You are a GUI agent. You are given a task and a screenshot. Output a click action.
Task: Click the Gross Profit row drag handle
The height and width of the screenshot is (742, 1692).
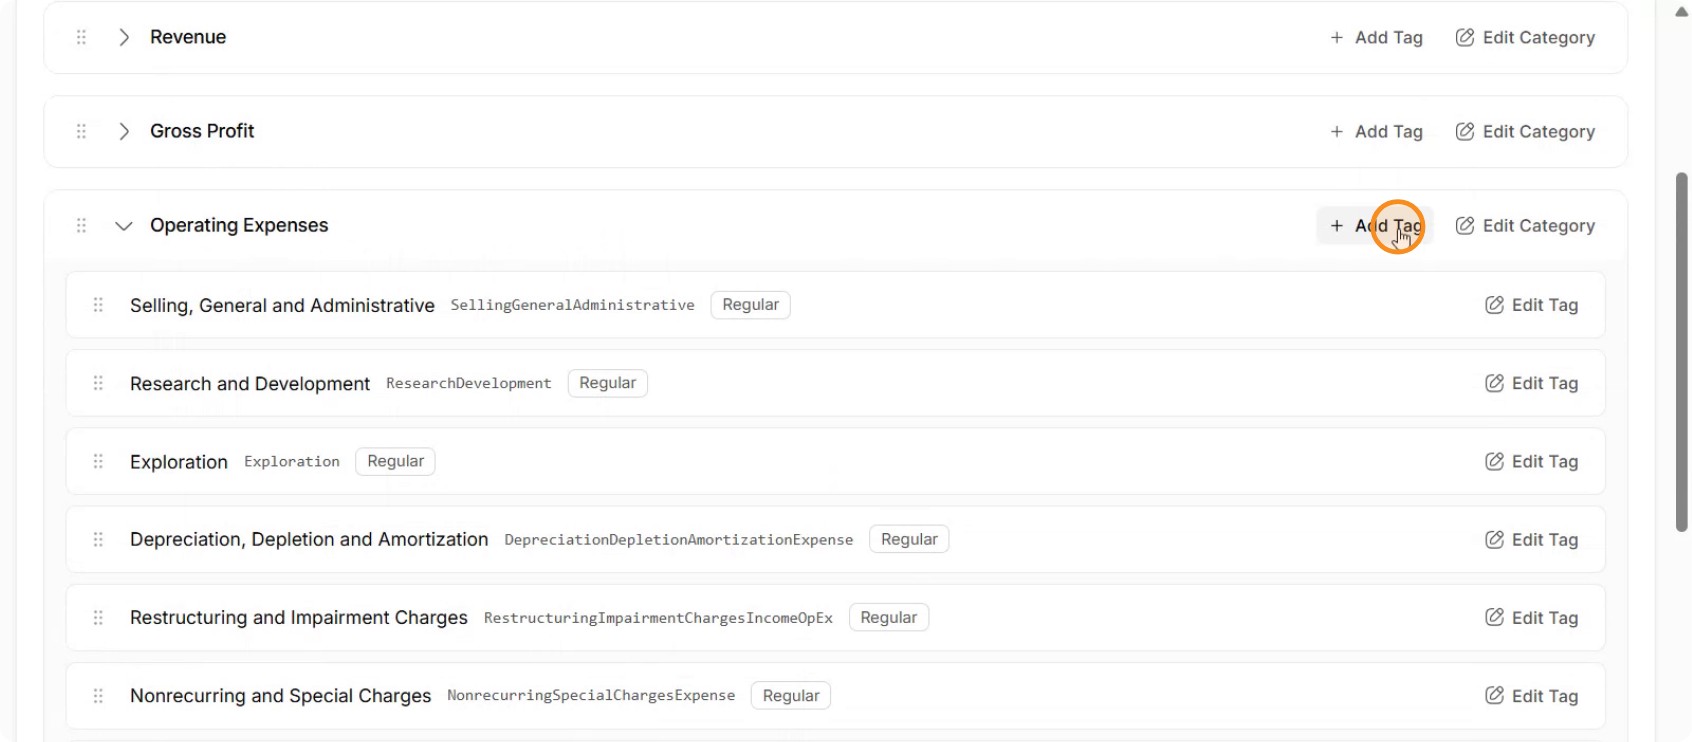coord(81,131)
